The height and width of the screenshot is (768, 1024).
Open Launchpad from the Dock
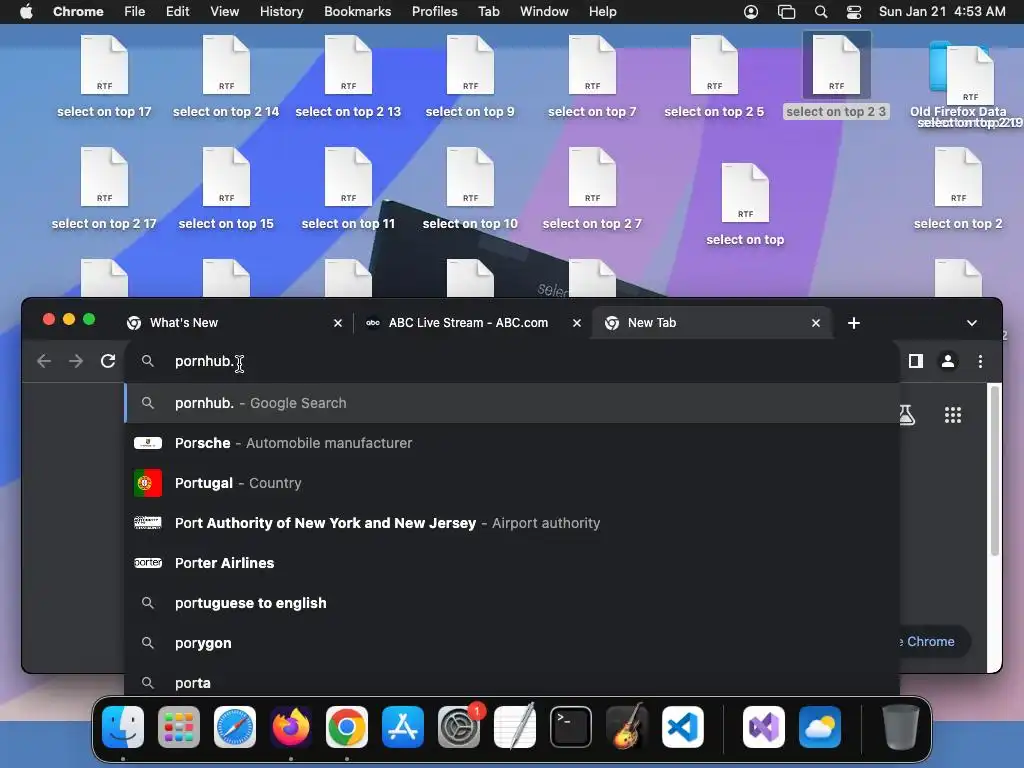(179, 727)
